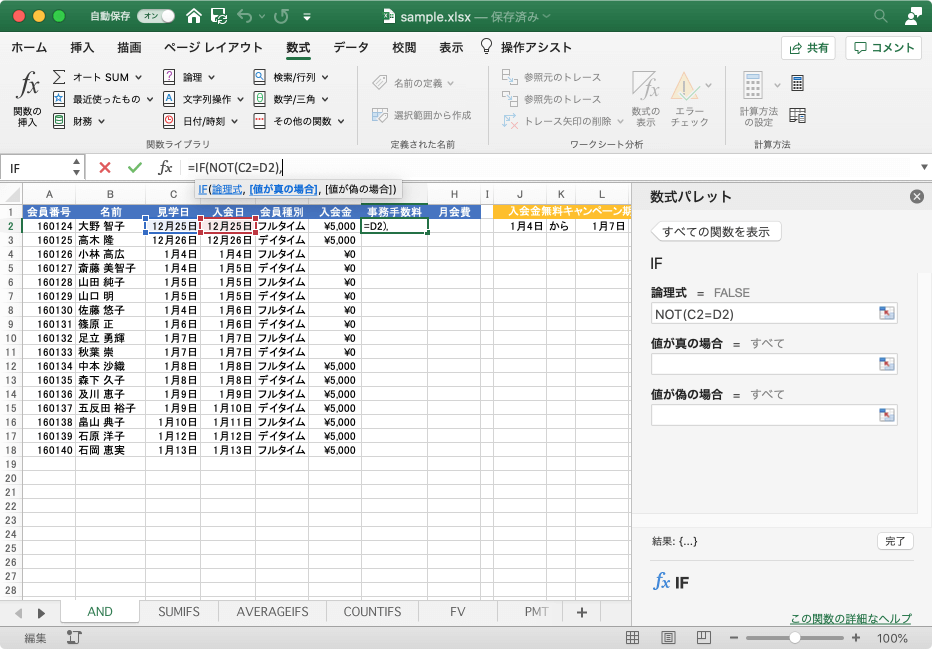The height and width of the screenshot is (649, 932).
Task: Open Recently Used (最近使ったもの) functions
Action: 103,99
